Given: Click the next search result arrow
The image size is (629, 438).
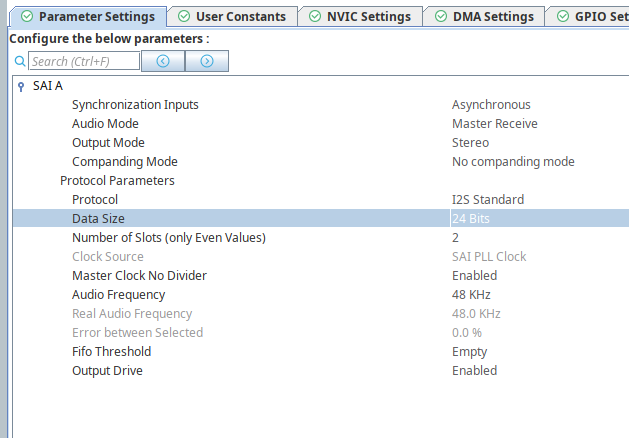Looking at the screenshot, I should [207, 61].
